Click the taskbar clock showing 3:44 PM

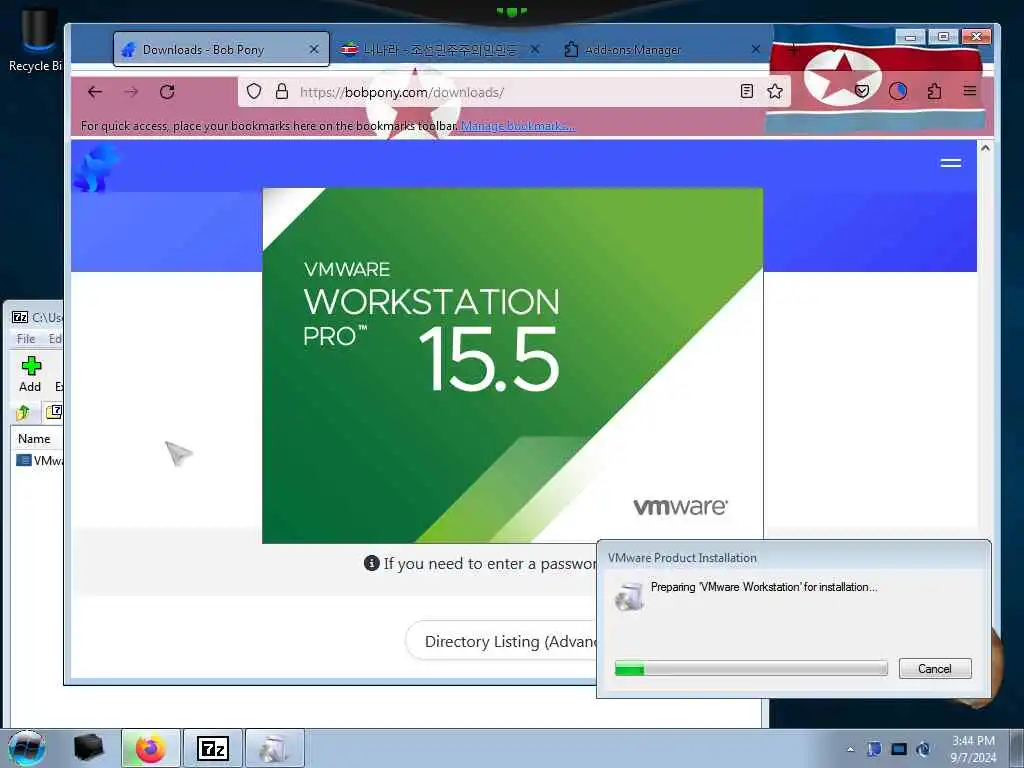point(973,748)
